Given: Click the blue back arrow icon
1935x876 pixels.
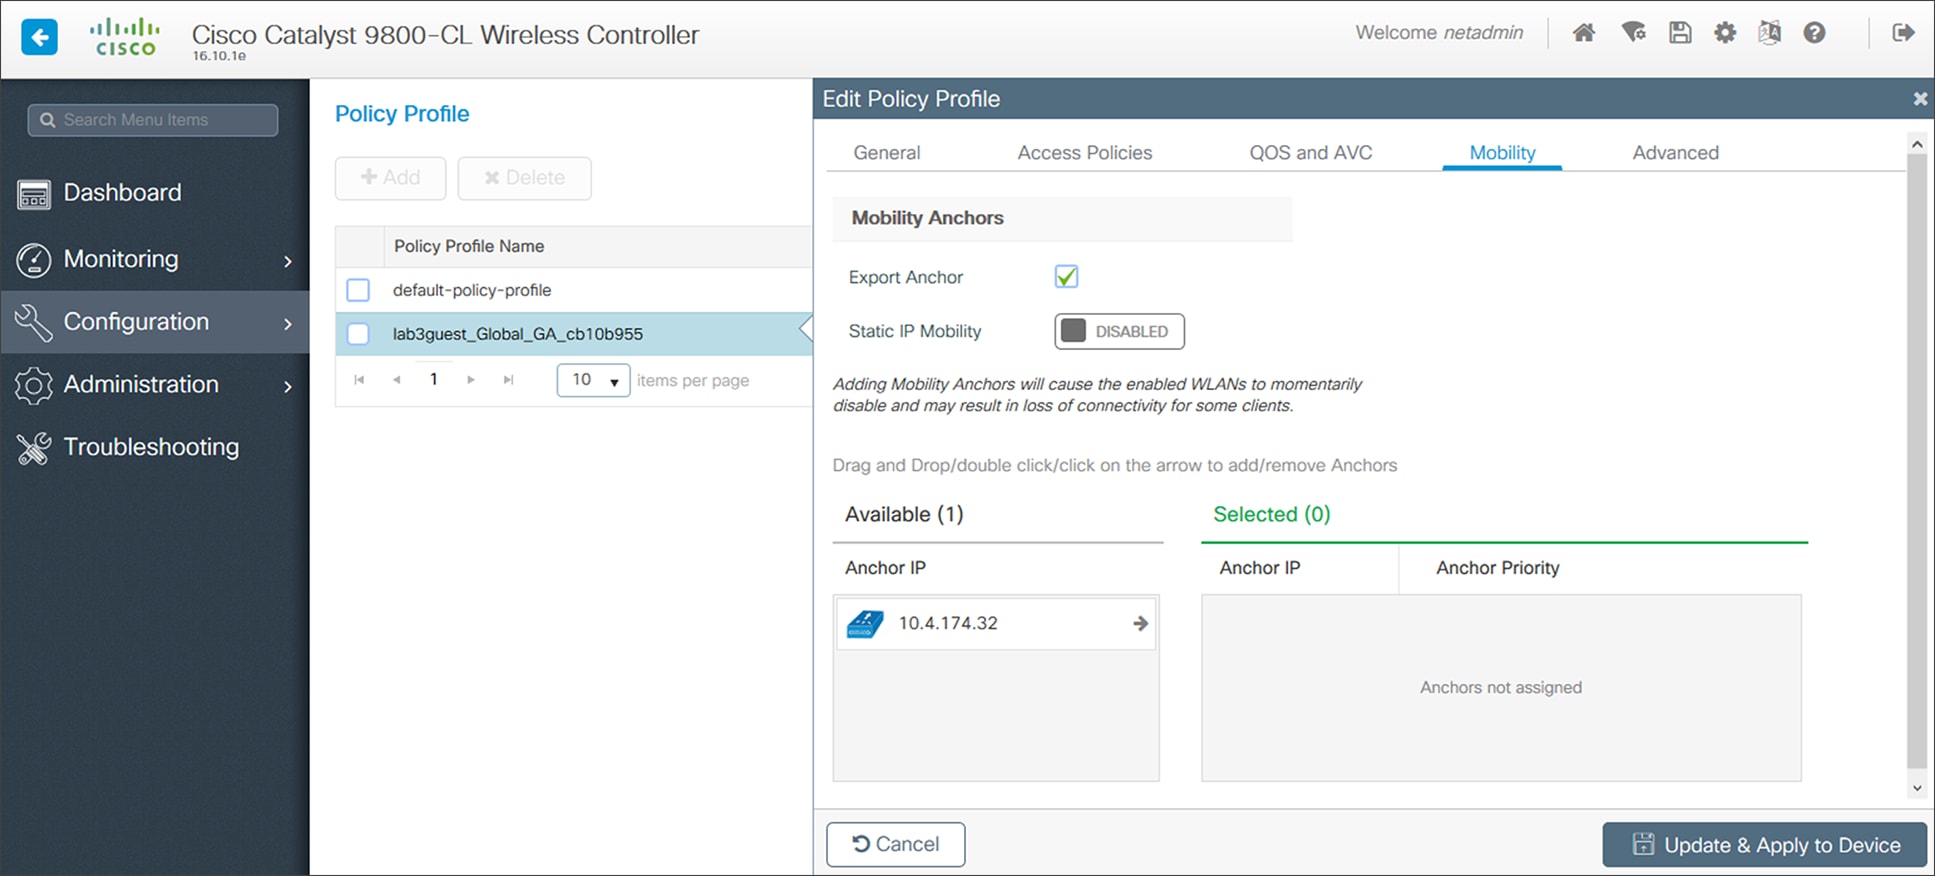Looking at the screenshot, I should pos(39,38).
